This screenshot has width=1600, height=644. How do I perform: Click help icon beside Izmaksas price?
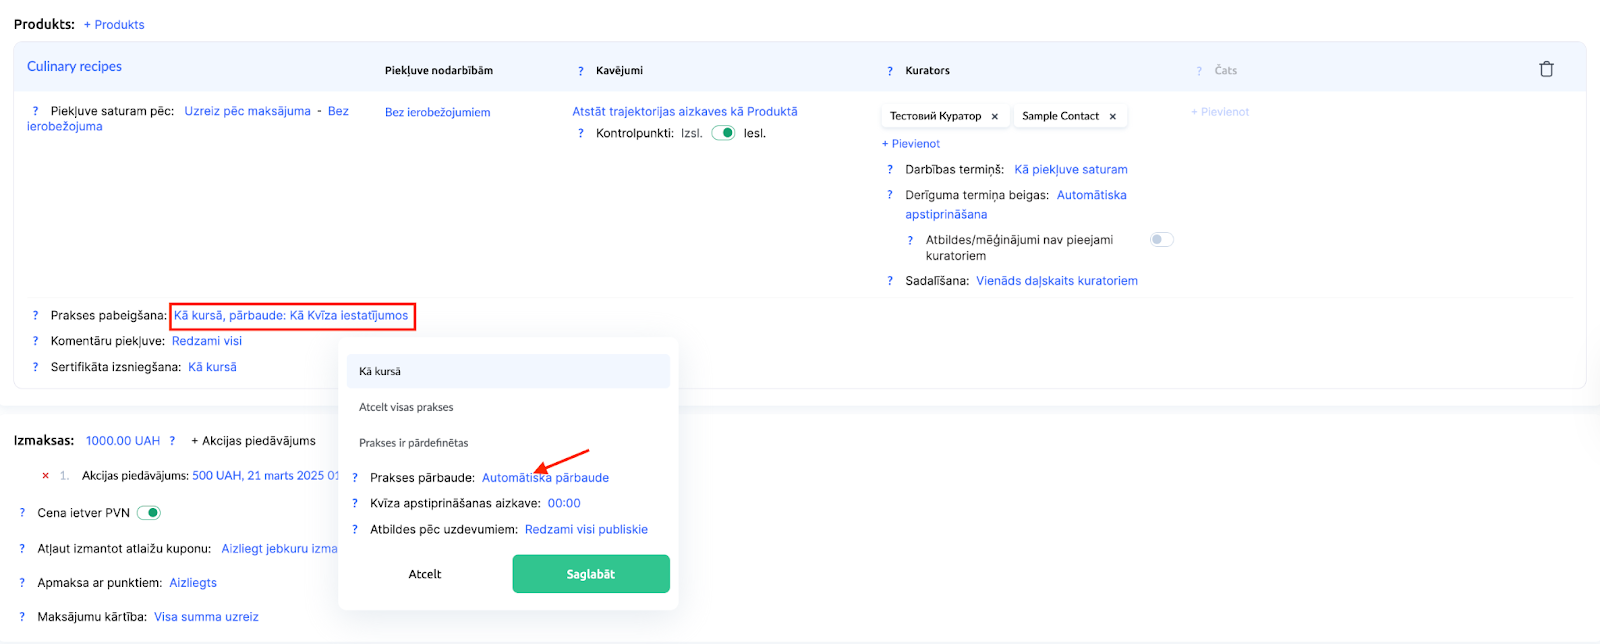click(172, 441)
